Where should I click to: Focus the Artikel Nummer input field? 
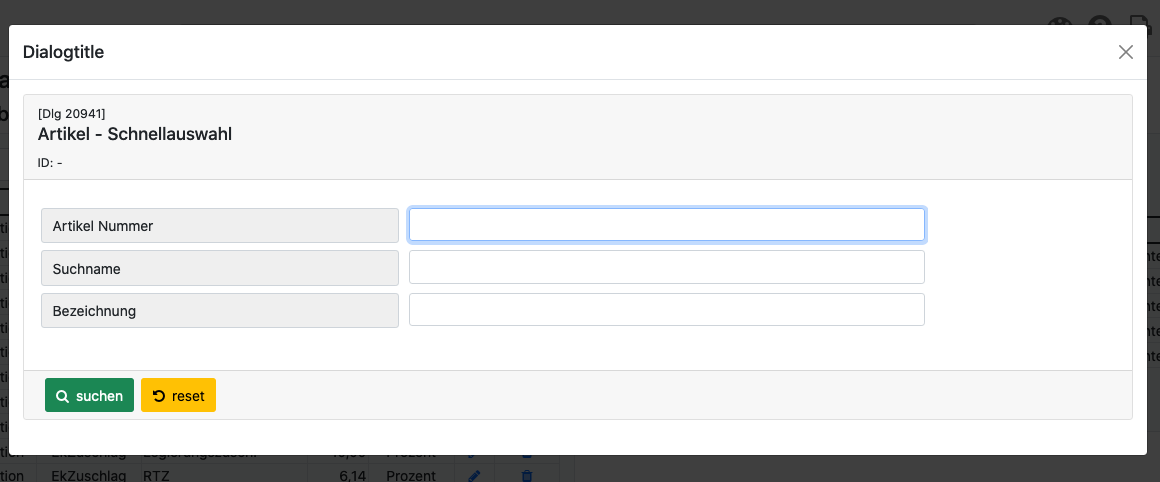tap(666, 225)
